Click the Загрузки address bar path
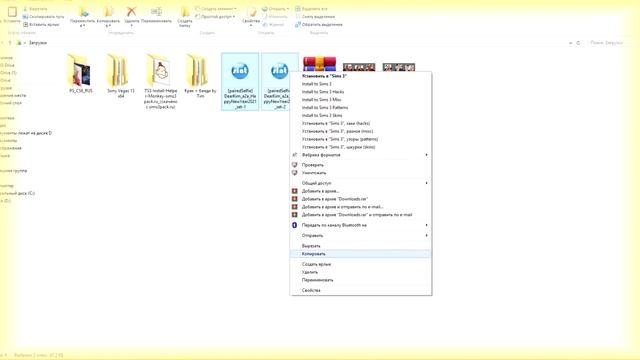 coord(38,43)
